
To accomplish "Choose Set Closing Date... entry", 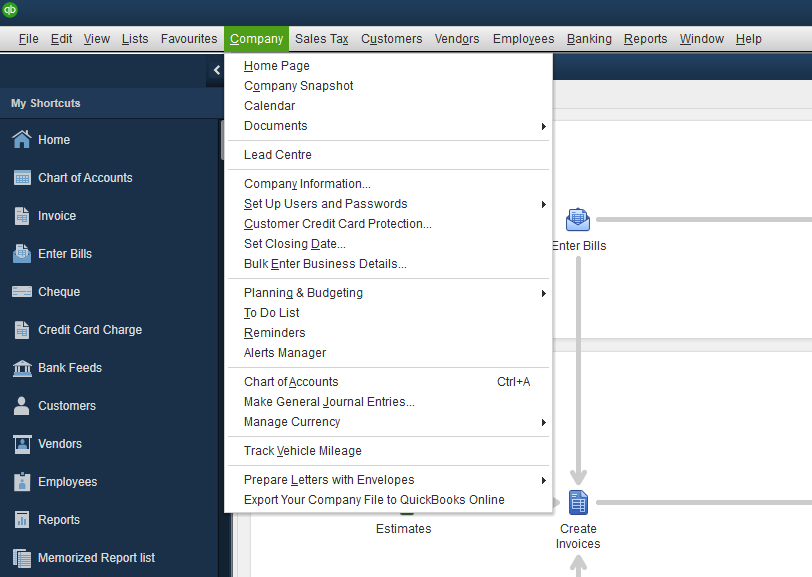I will point(388,244).
